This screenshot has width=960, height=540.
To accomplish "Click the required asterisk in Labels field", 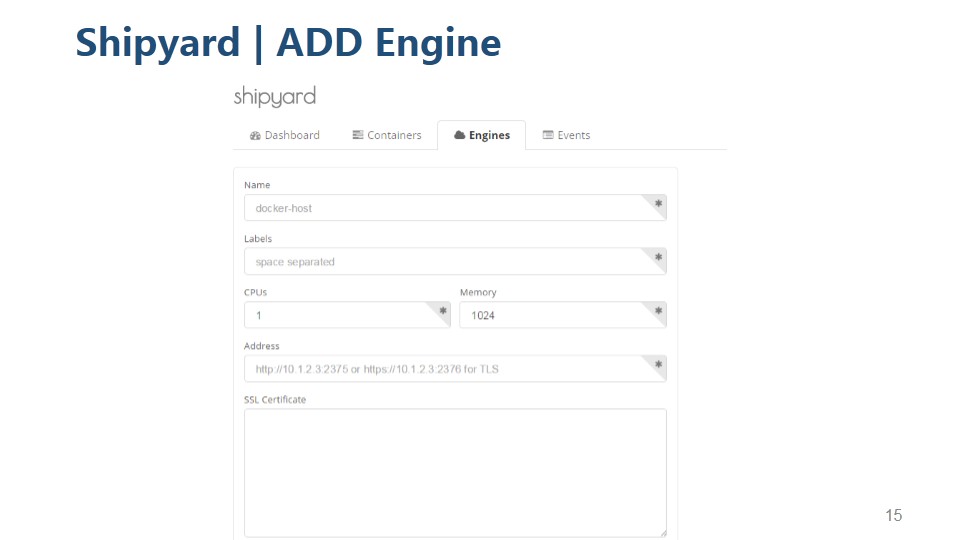I will 658,257.
